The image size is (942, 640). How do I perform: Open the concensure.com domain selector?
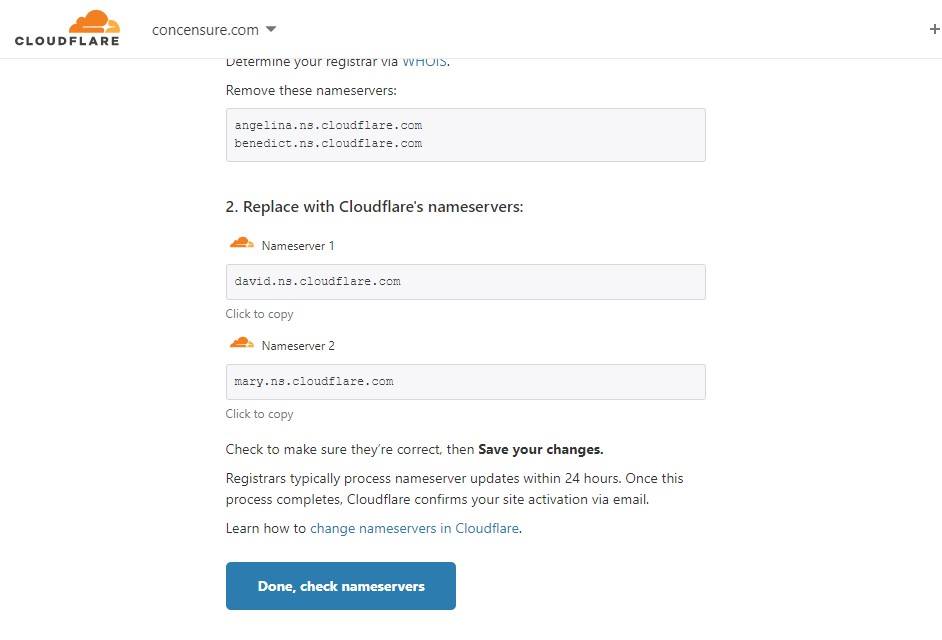pos(205,30)
